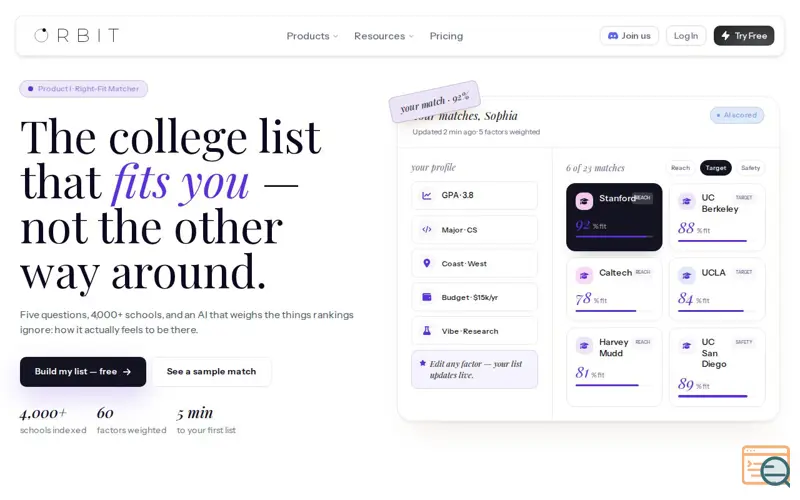
Task: Click the Caltech school icon
Action: tap(584, 276)
